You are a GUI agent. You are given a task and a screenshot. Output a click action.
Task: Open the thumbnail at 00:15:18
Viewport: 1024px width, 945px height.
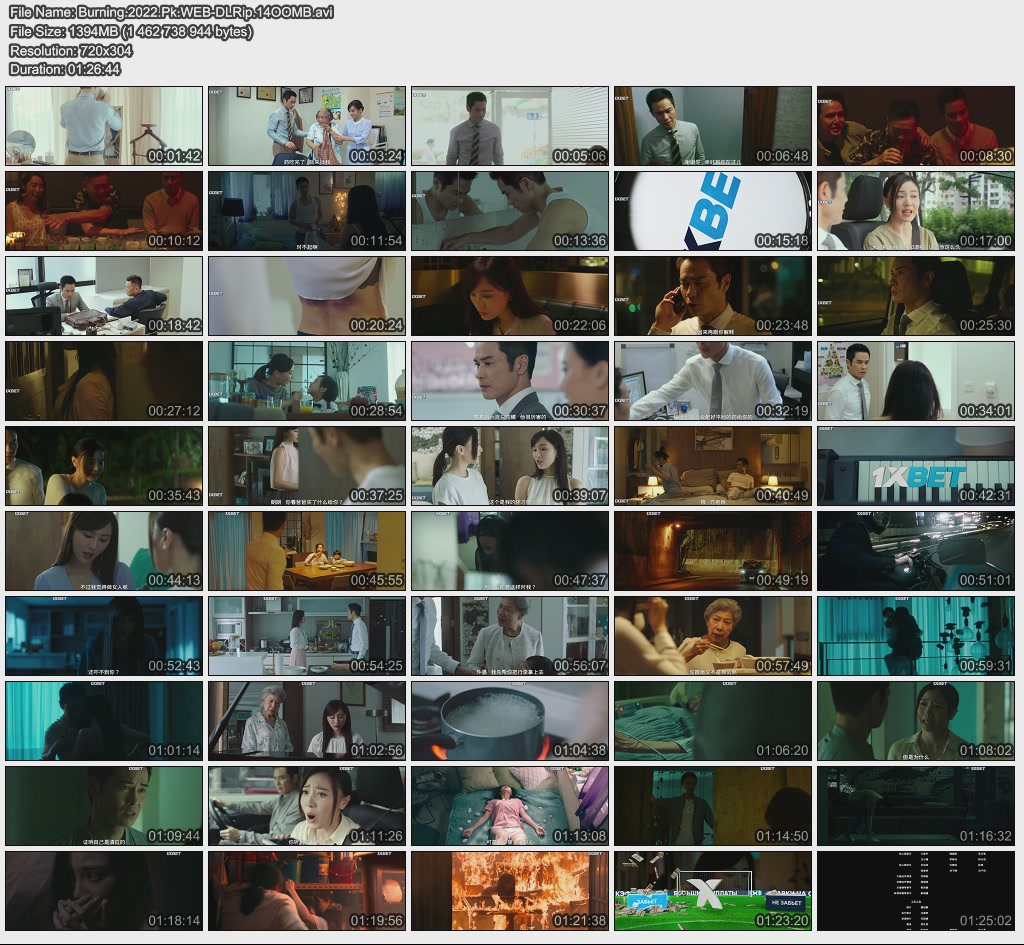coord(713,211)
